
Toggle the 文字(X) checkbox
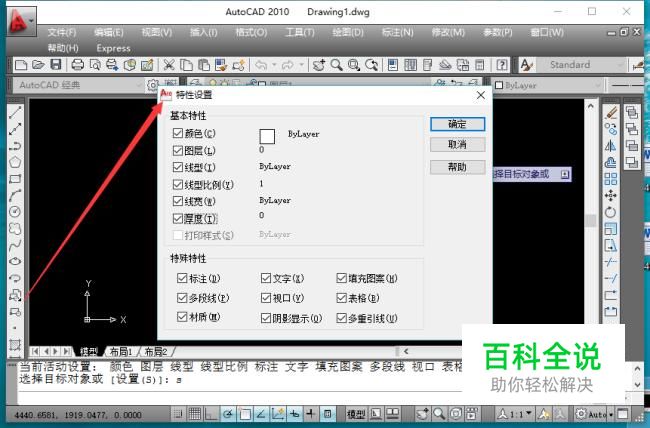(x=266, y=278)
